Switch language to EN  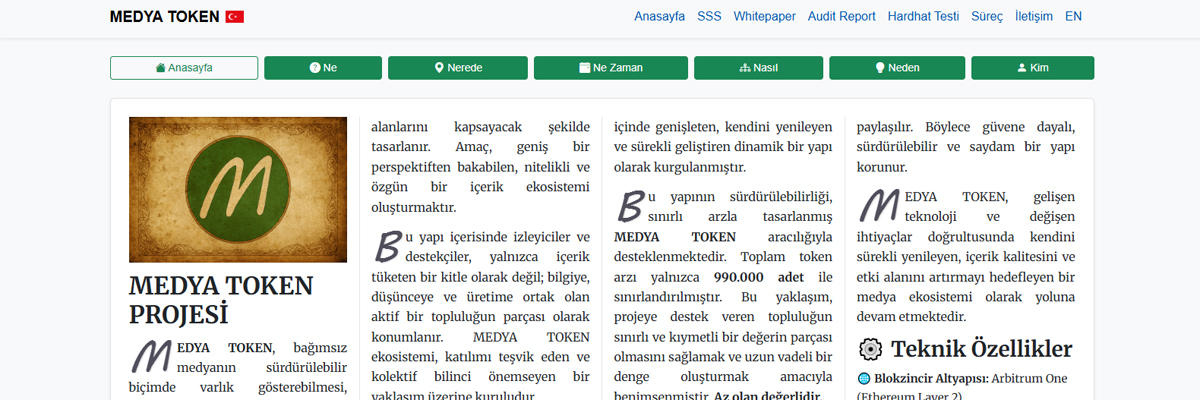1073,16
